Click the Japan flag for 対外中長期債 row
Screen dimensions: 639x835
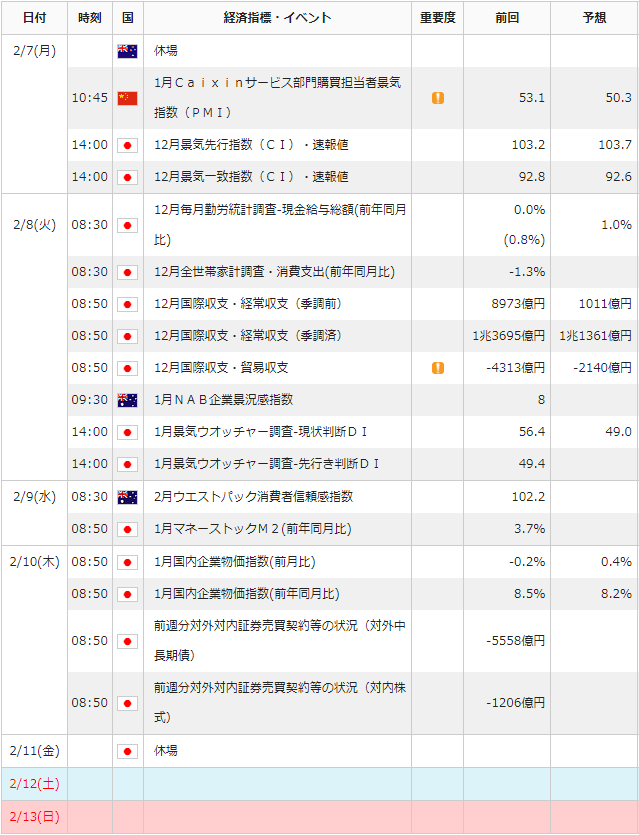coord(127,641)
